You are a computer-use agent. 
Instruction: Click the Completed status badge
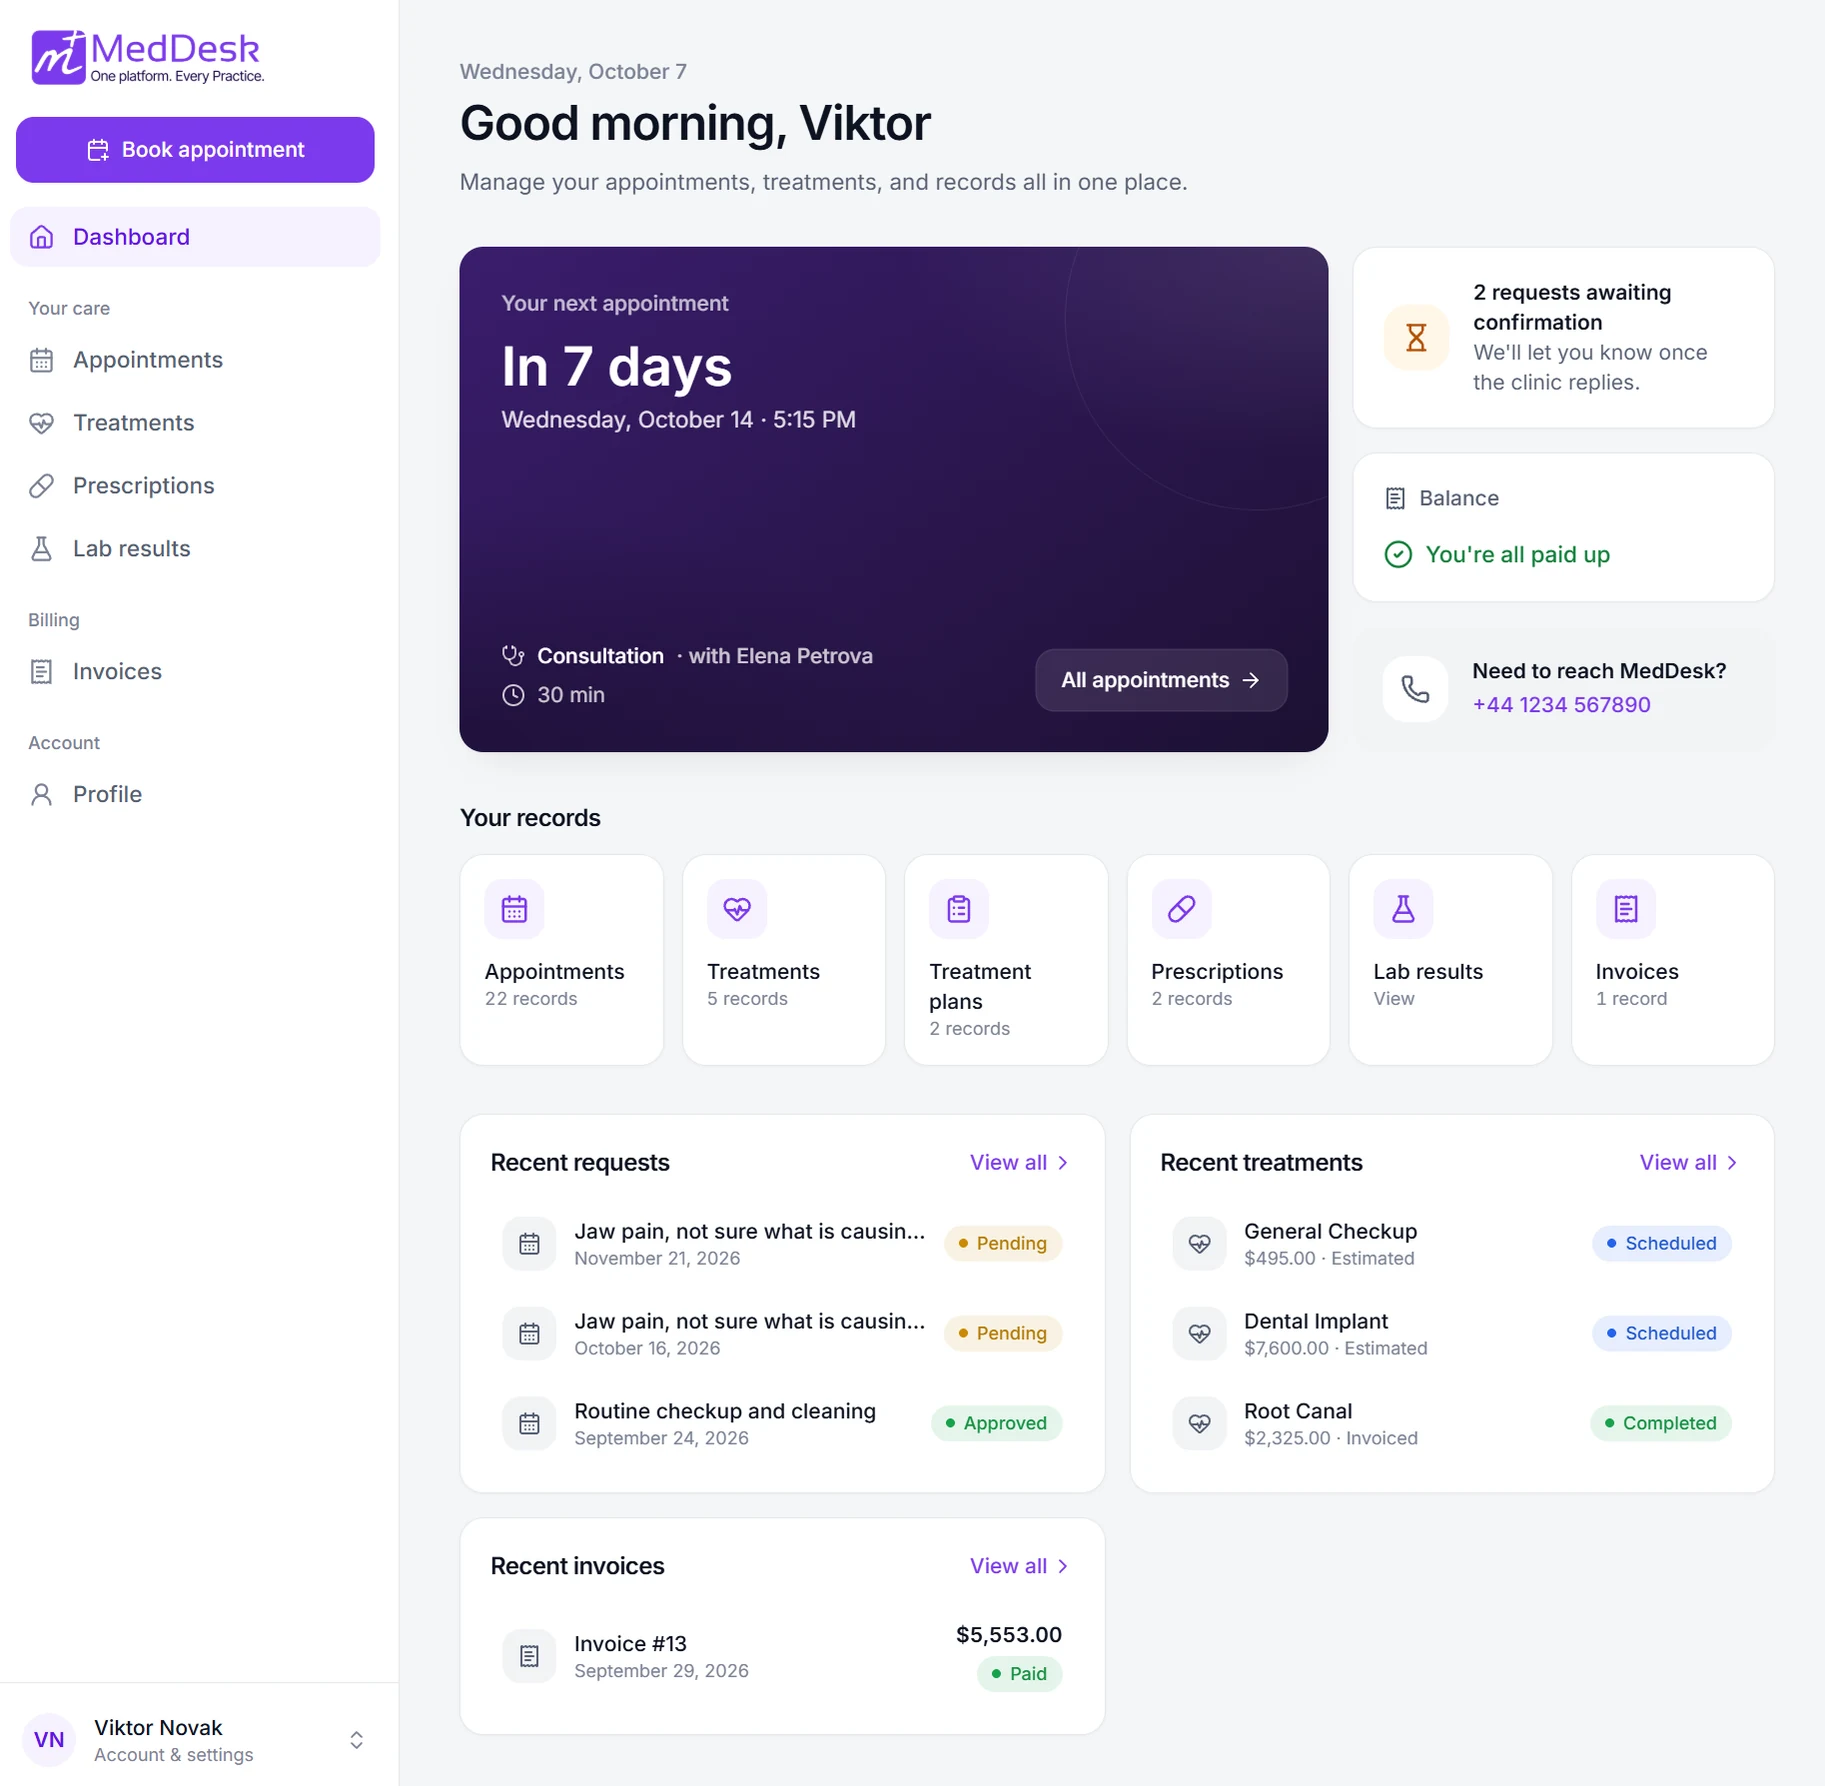pyautogui.click(x=1661, y=1424)
